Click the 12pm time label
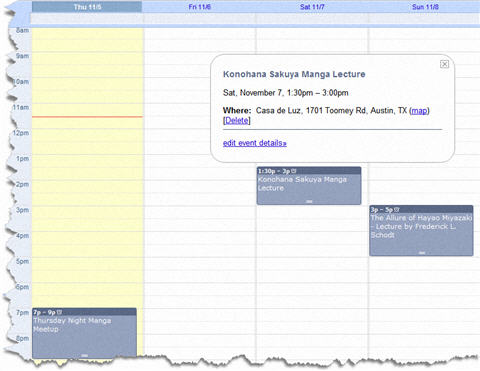 [x=21, y=133]
